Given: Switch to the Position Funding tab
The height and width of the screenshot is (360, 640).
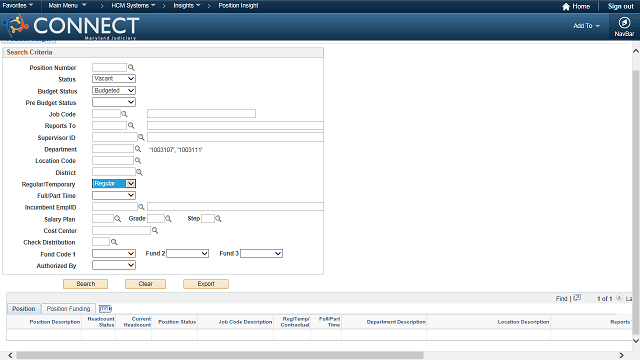Looking at the screenshot, I should [68, 309].
